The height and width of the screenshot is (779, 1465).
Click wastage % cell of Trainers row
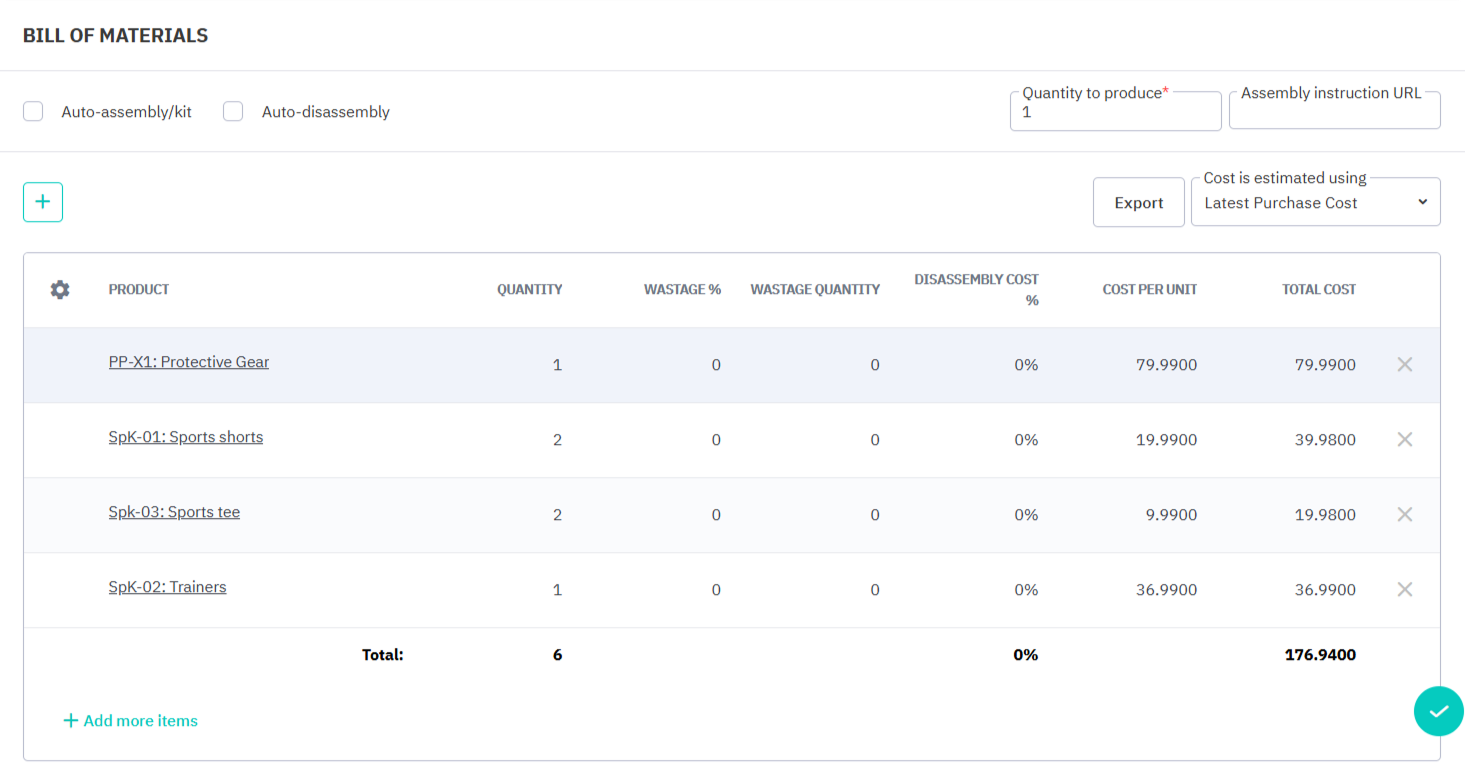(x=716, y=591)
